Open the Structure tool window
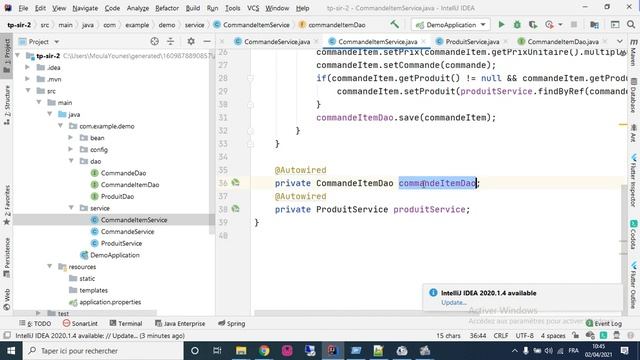 coord(7,104)
